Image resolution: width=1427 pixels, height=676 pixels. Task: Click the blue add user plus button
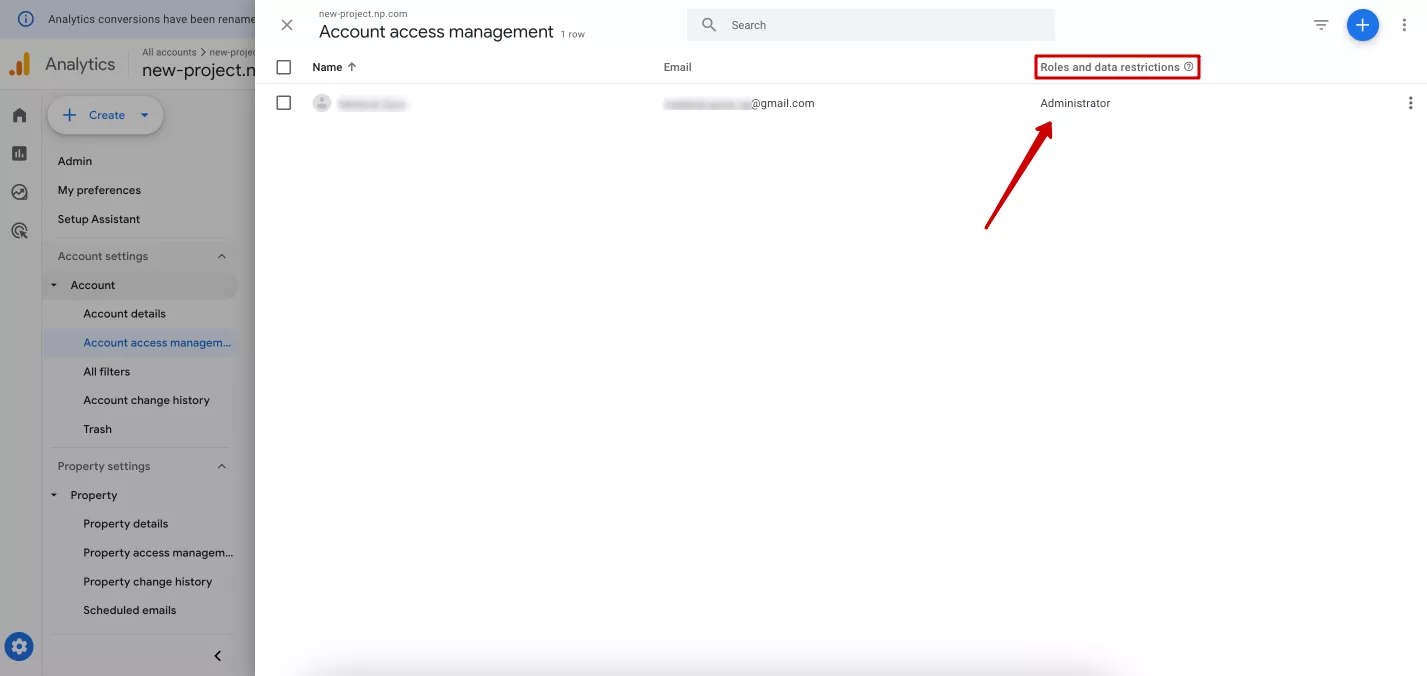[x=1362, y=25]
